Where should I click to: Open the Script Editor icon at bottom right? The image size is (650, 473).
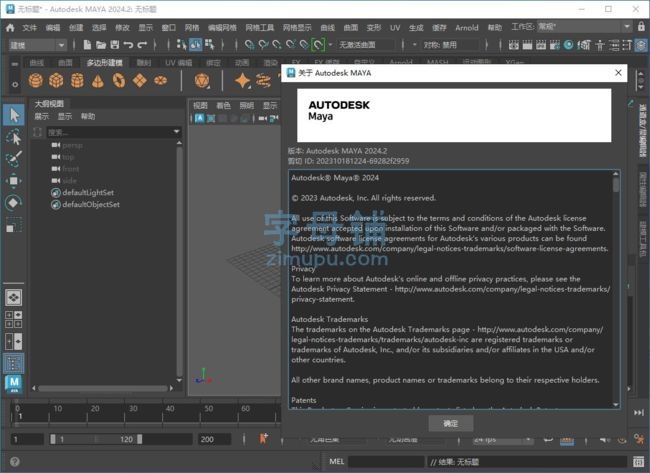point(639,461)
